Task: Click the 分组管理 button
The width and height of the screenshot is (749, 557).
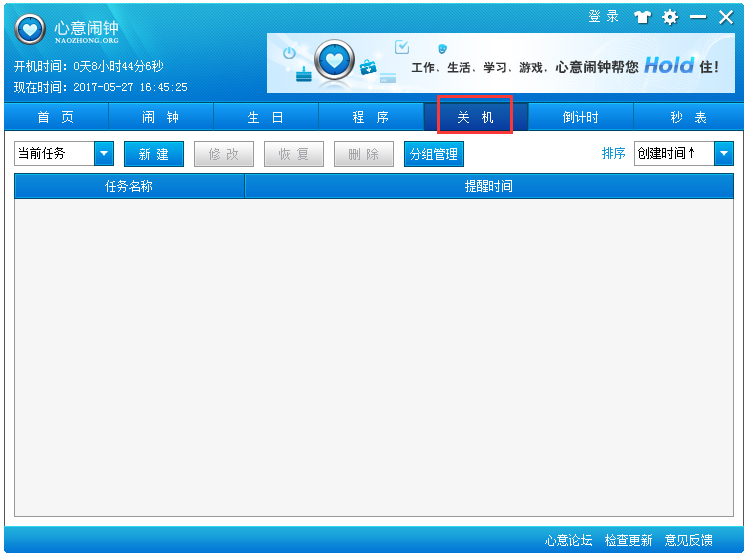Action: [x=434, y=154]
